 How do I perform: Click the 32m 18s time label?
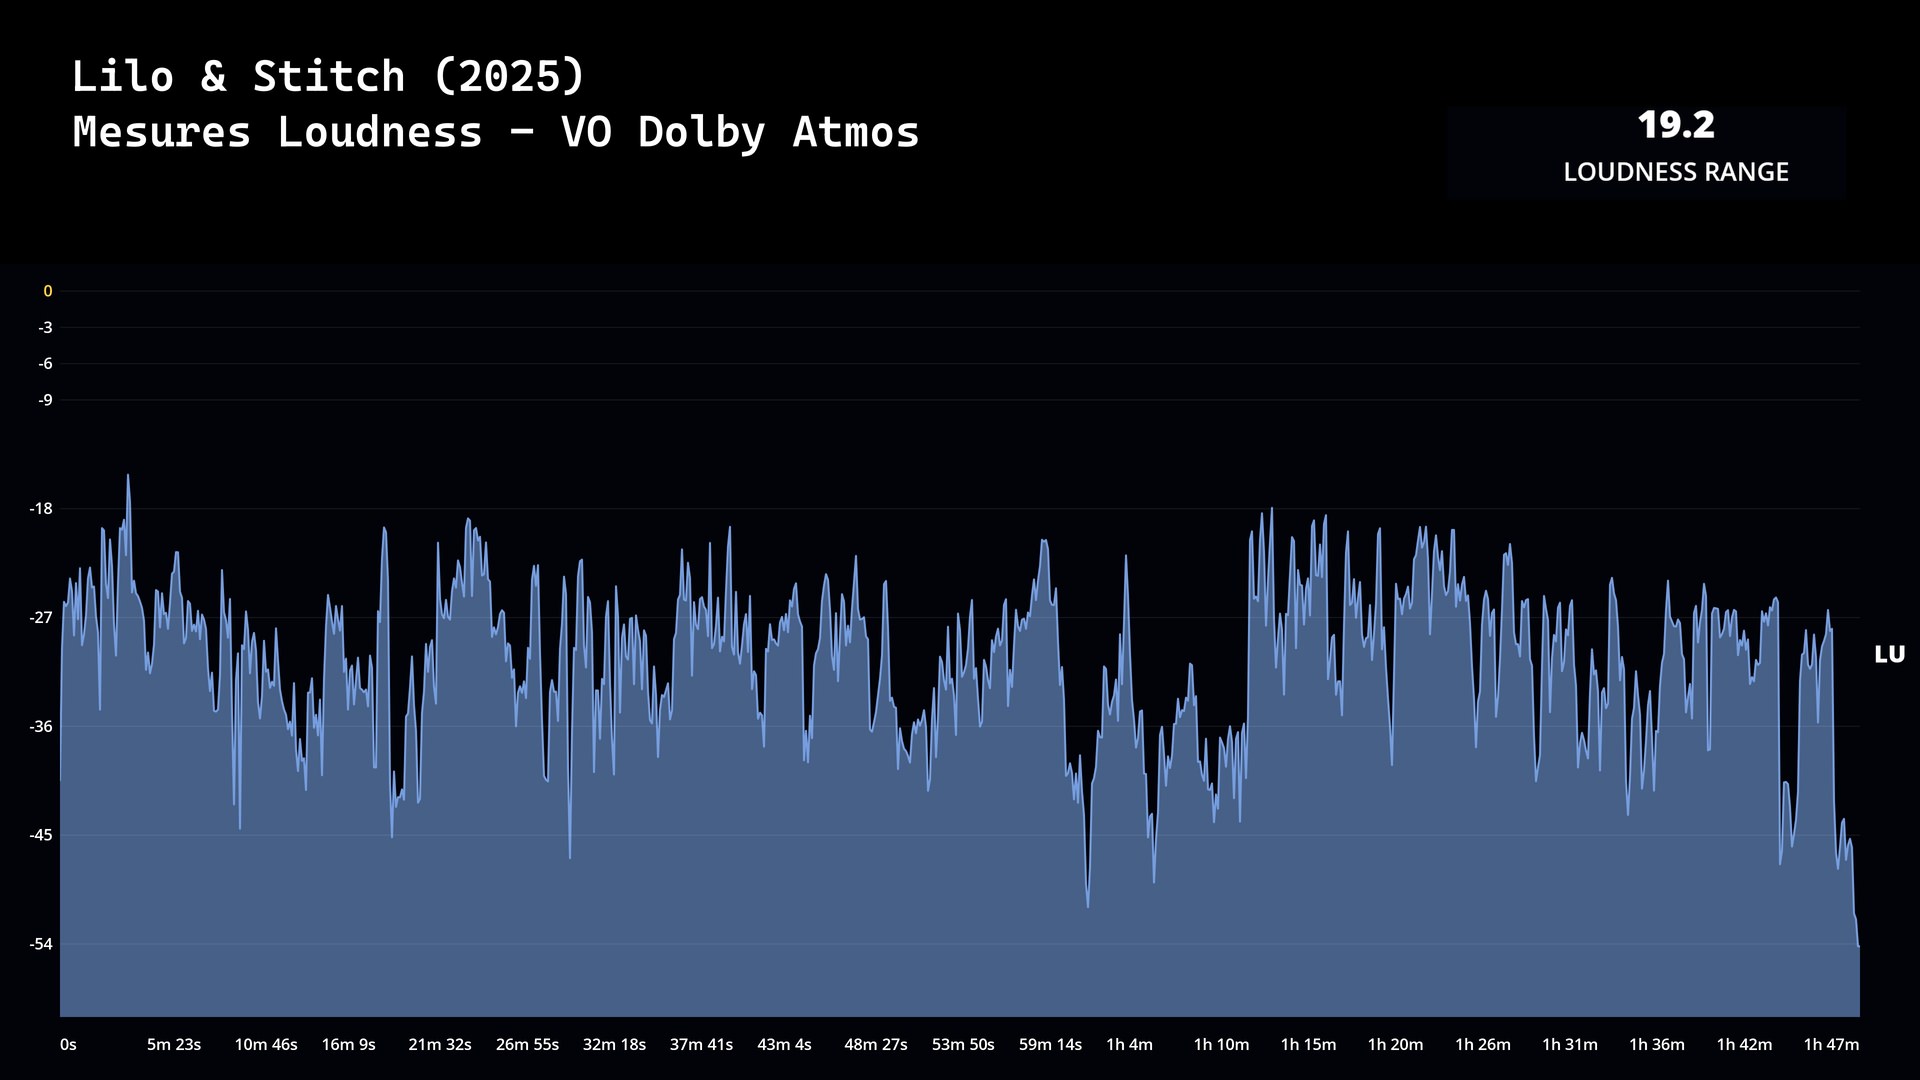(x=614, y=1045)
